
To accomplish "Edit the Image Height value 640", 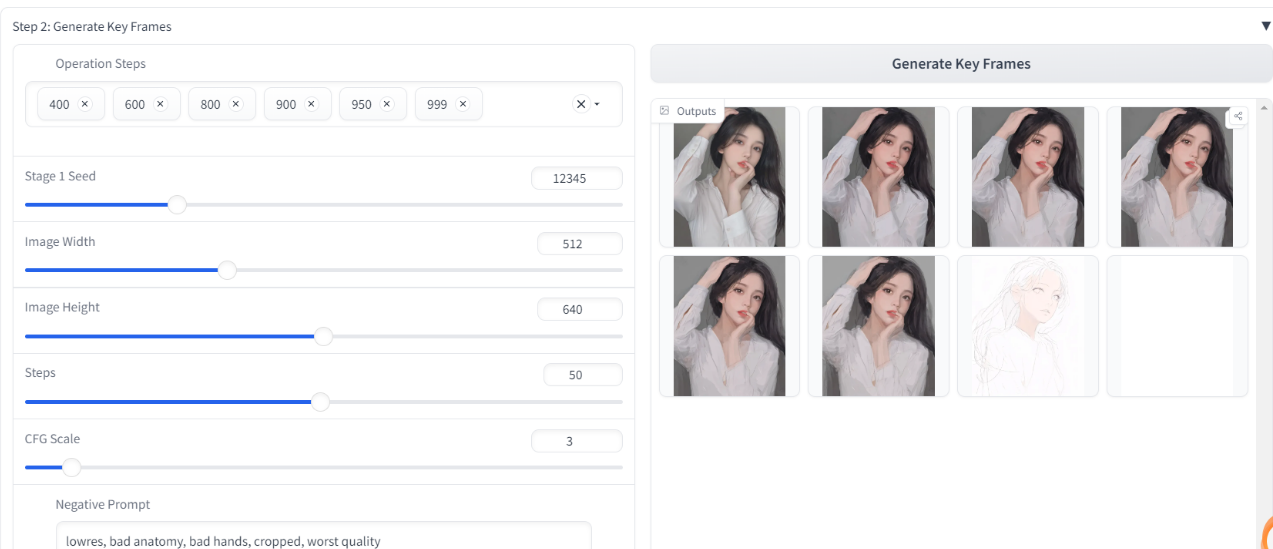I will click(x=579, y=309).
